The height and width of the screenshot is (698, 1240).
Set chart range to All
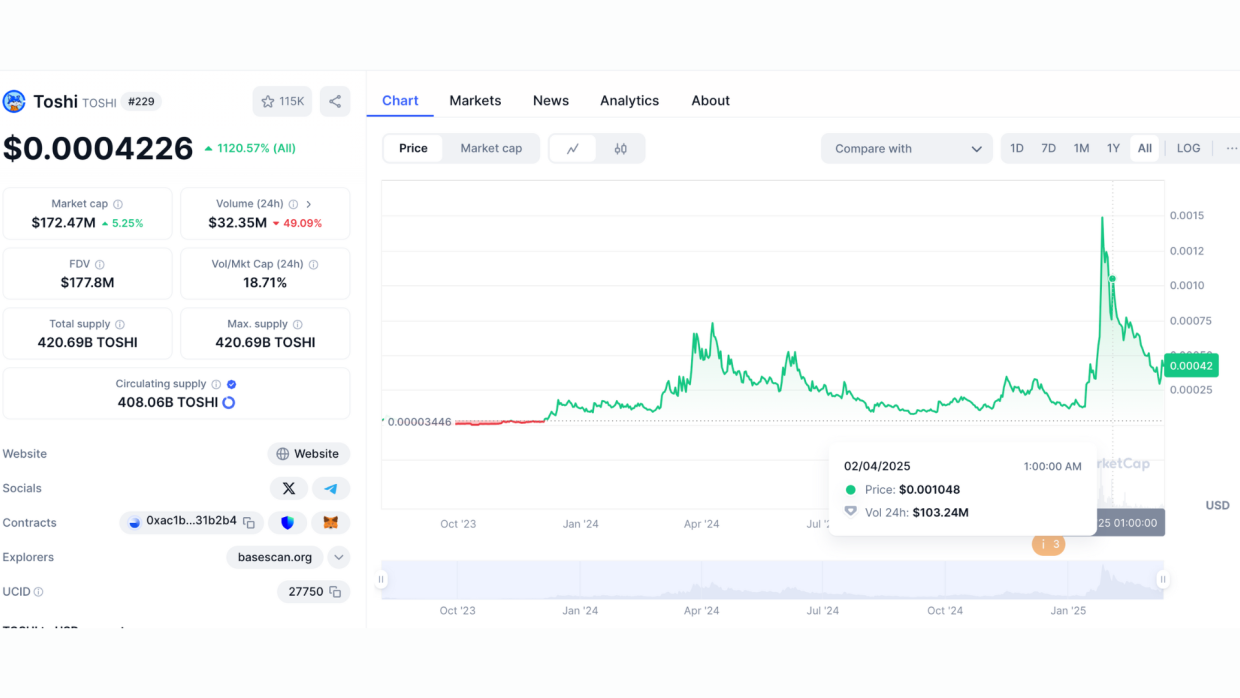[x=1145, y=148]
